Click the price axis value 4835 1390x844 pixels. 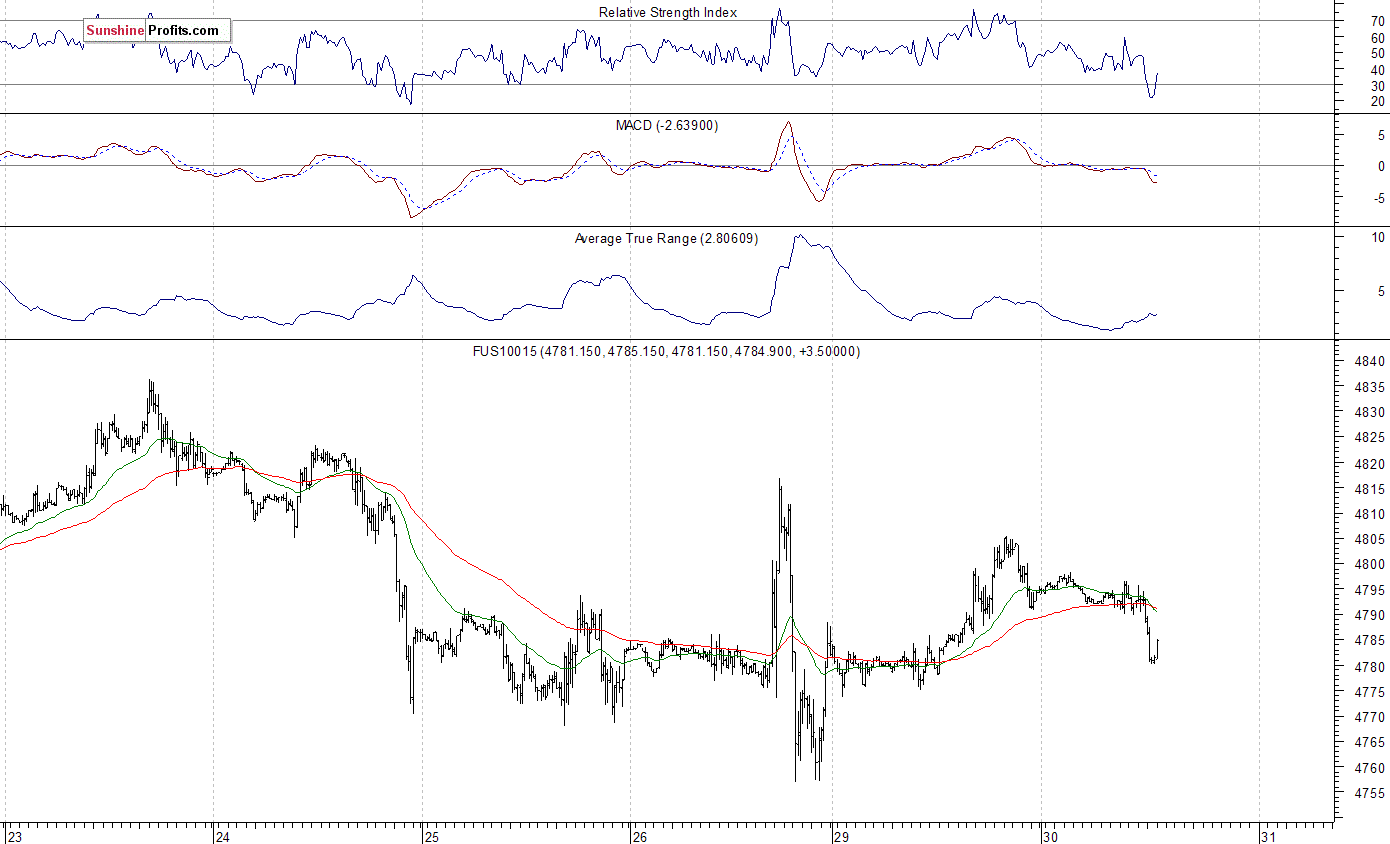(x=1371, y=388)
